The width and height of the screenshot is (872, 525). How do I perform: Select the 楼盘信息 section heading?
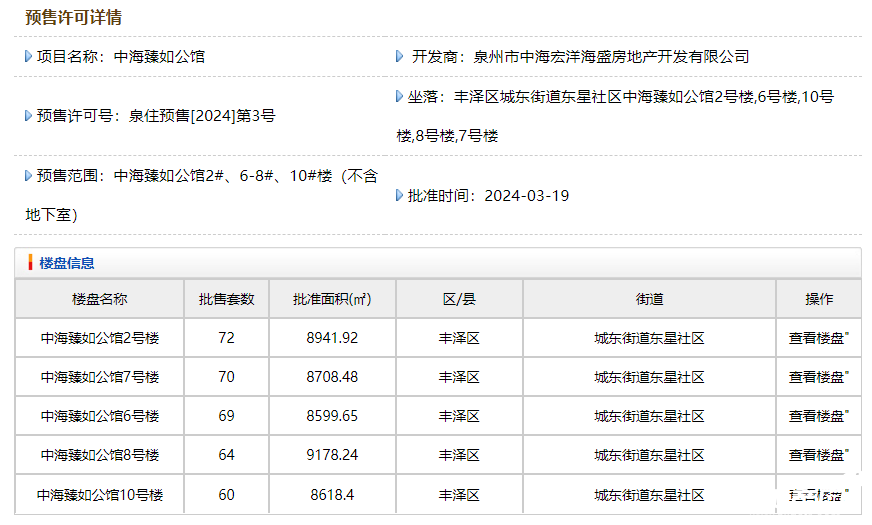pos(67,263)
